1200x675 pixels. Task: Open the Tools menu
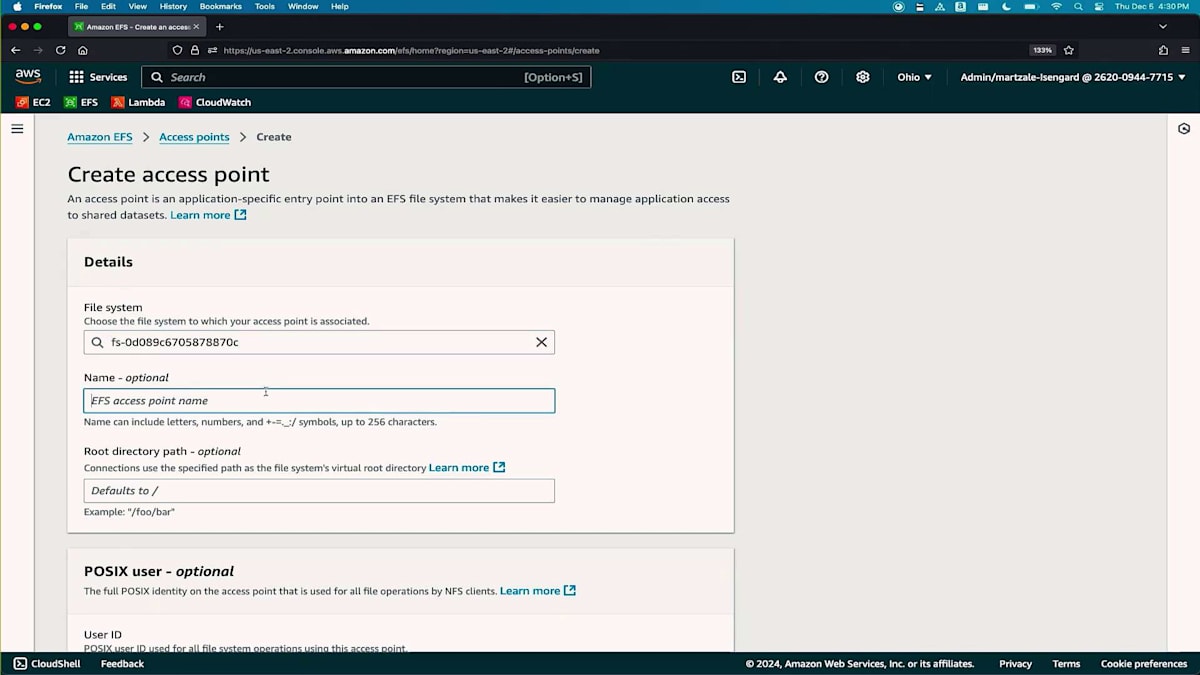pos(265,6)
